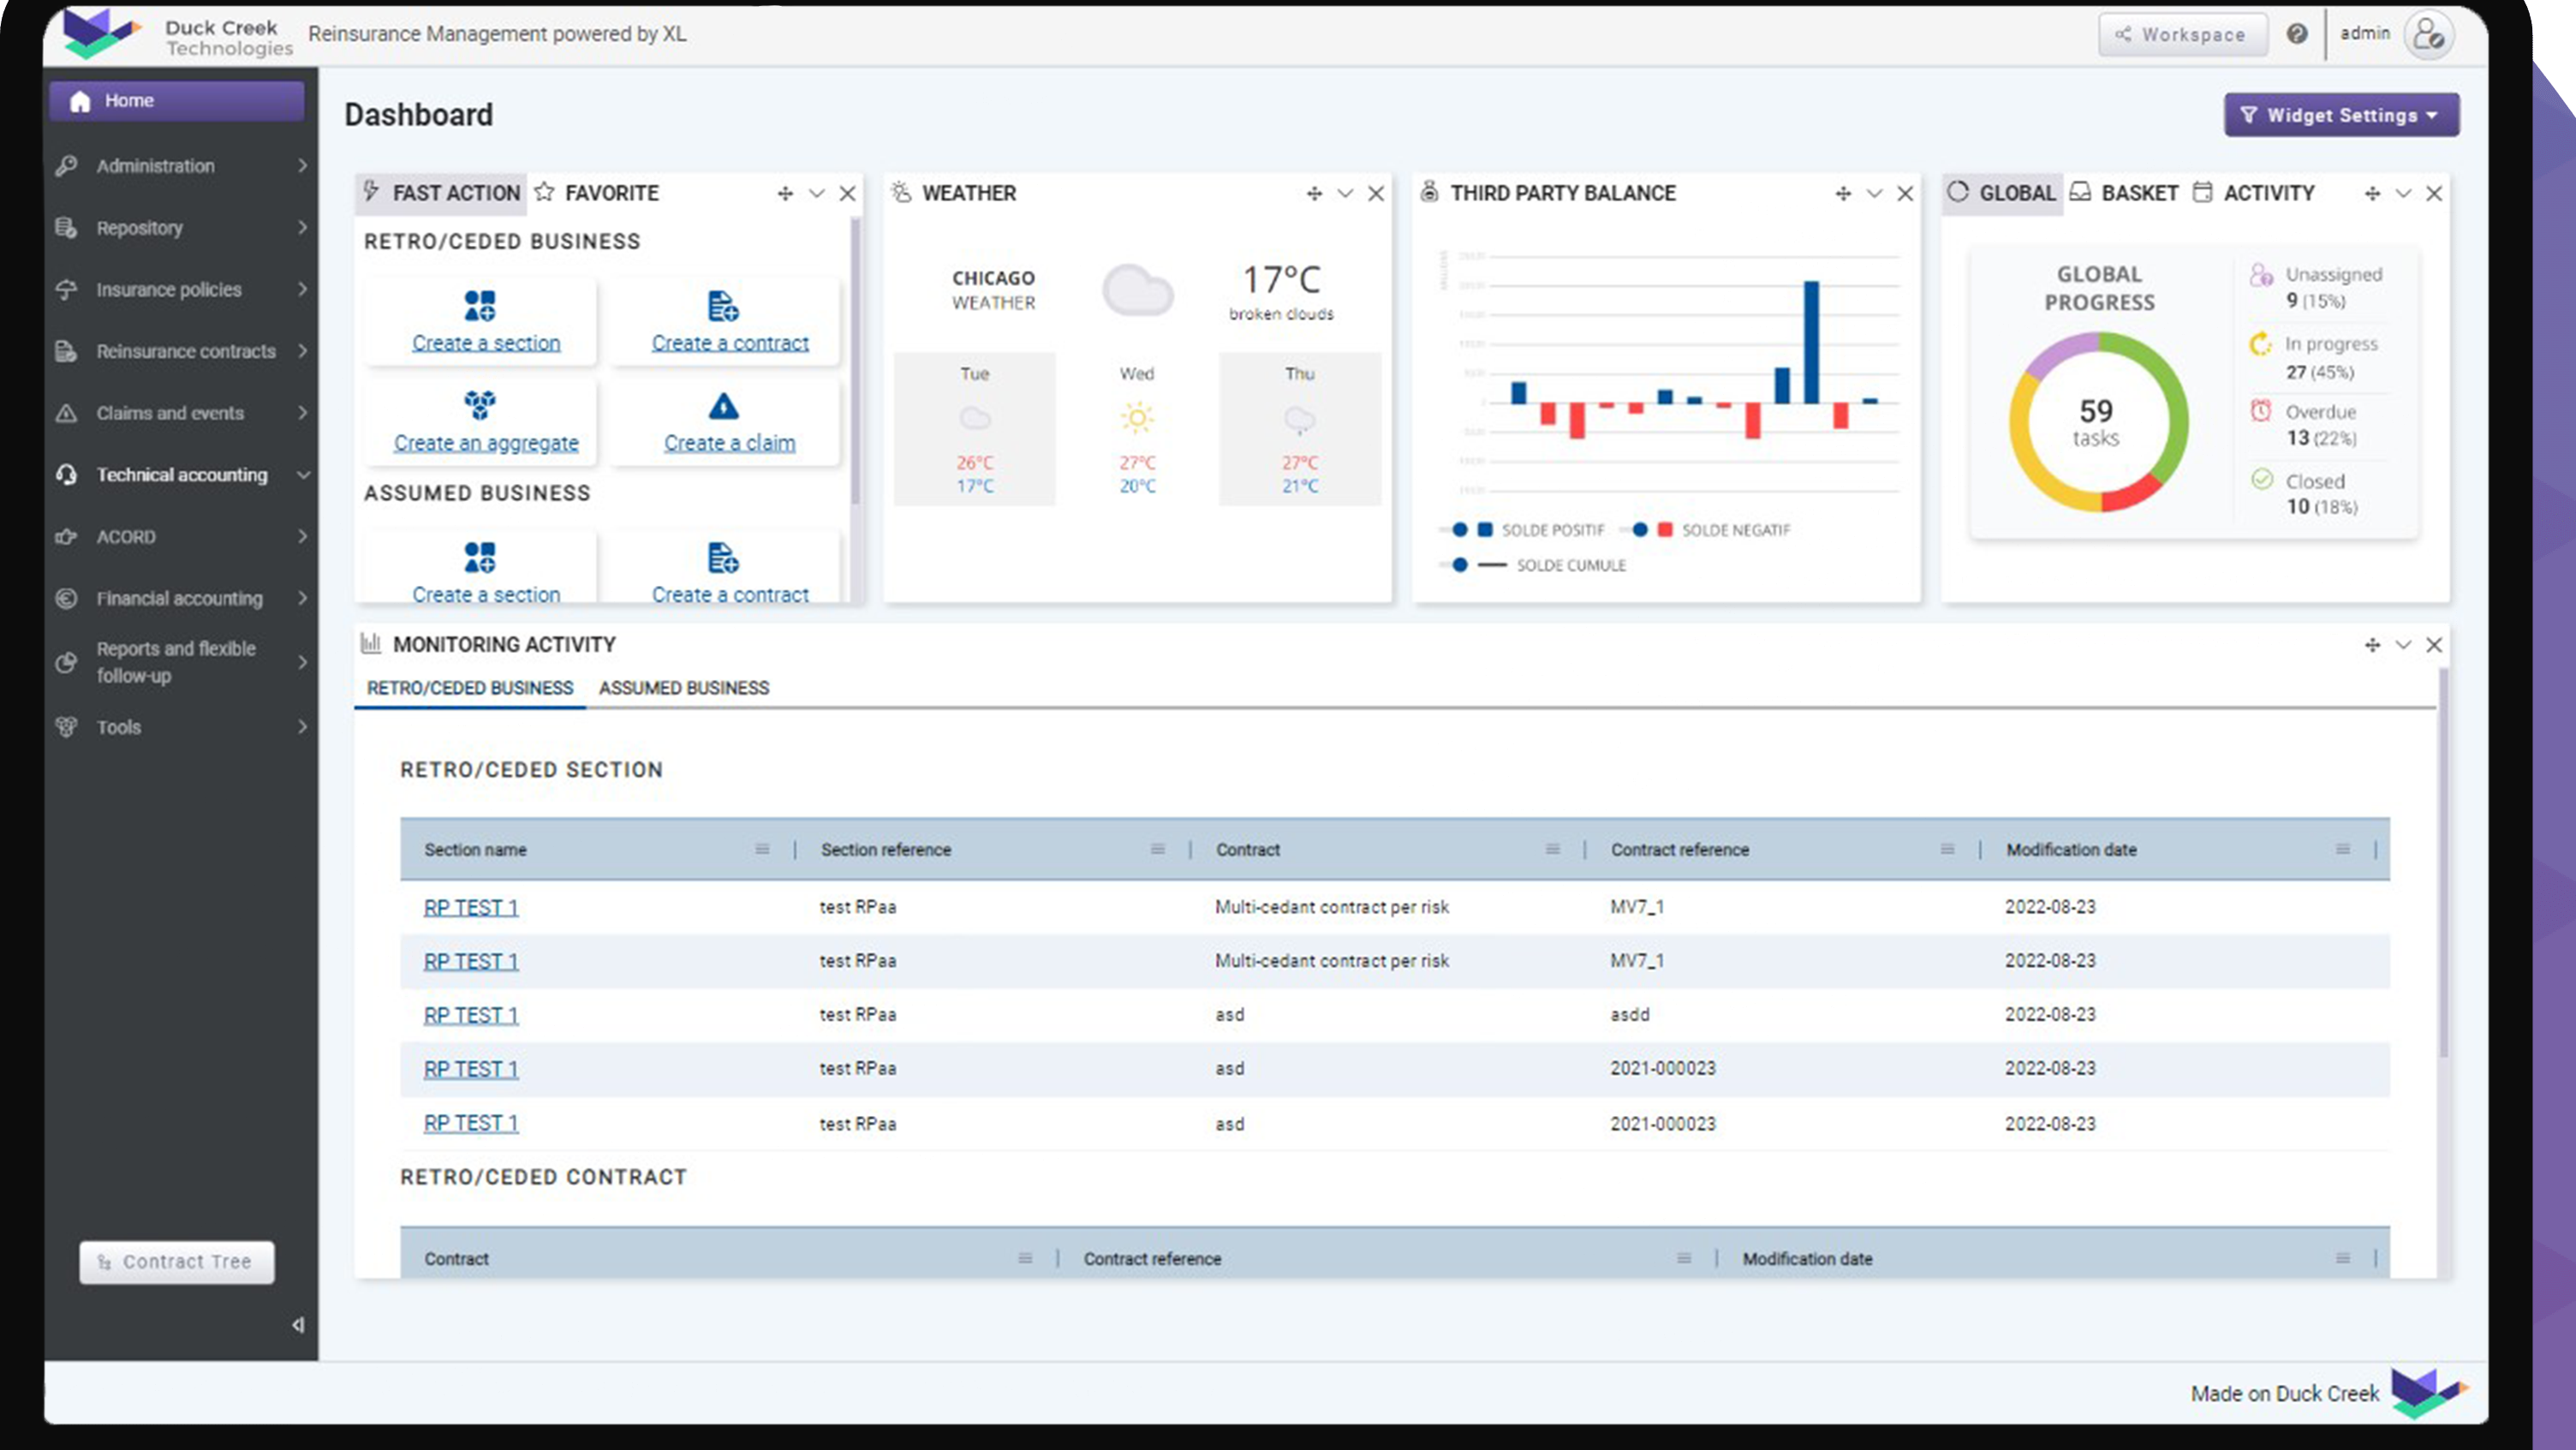Open Contract reference column menu icon
Viewport: 2576px width, 1450px height.
pyautogui.click(x=1947, y=849)
